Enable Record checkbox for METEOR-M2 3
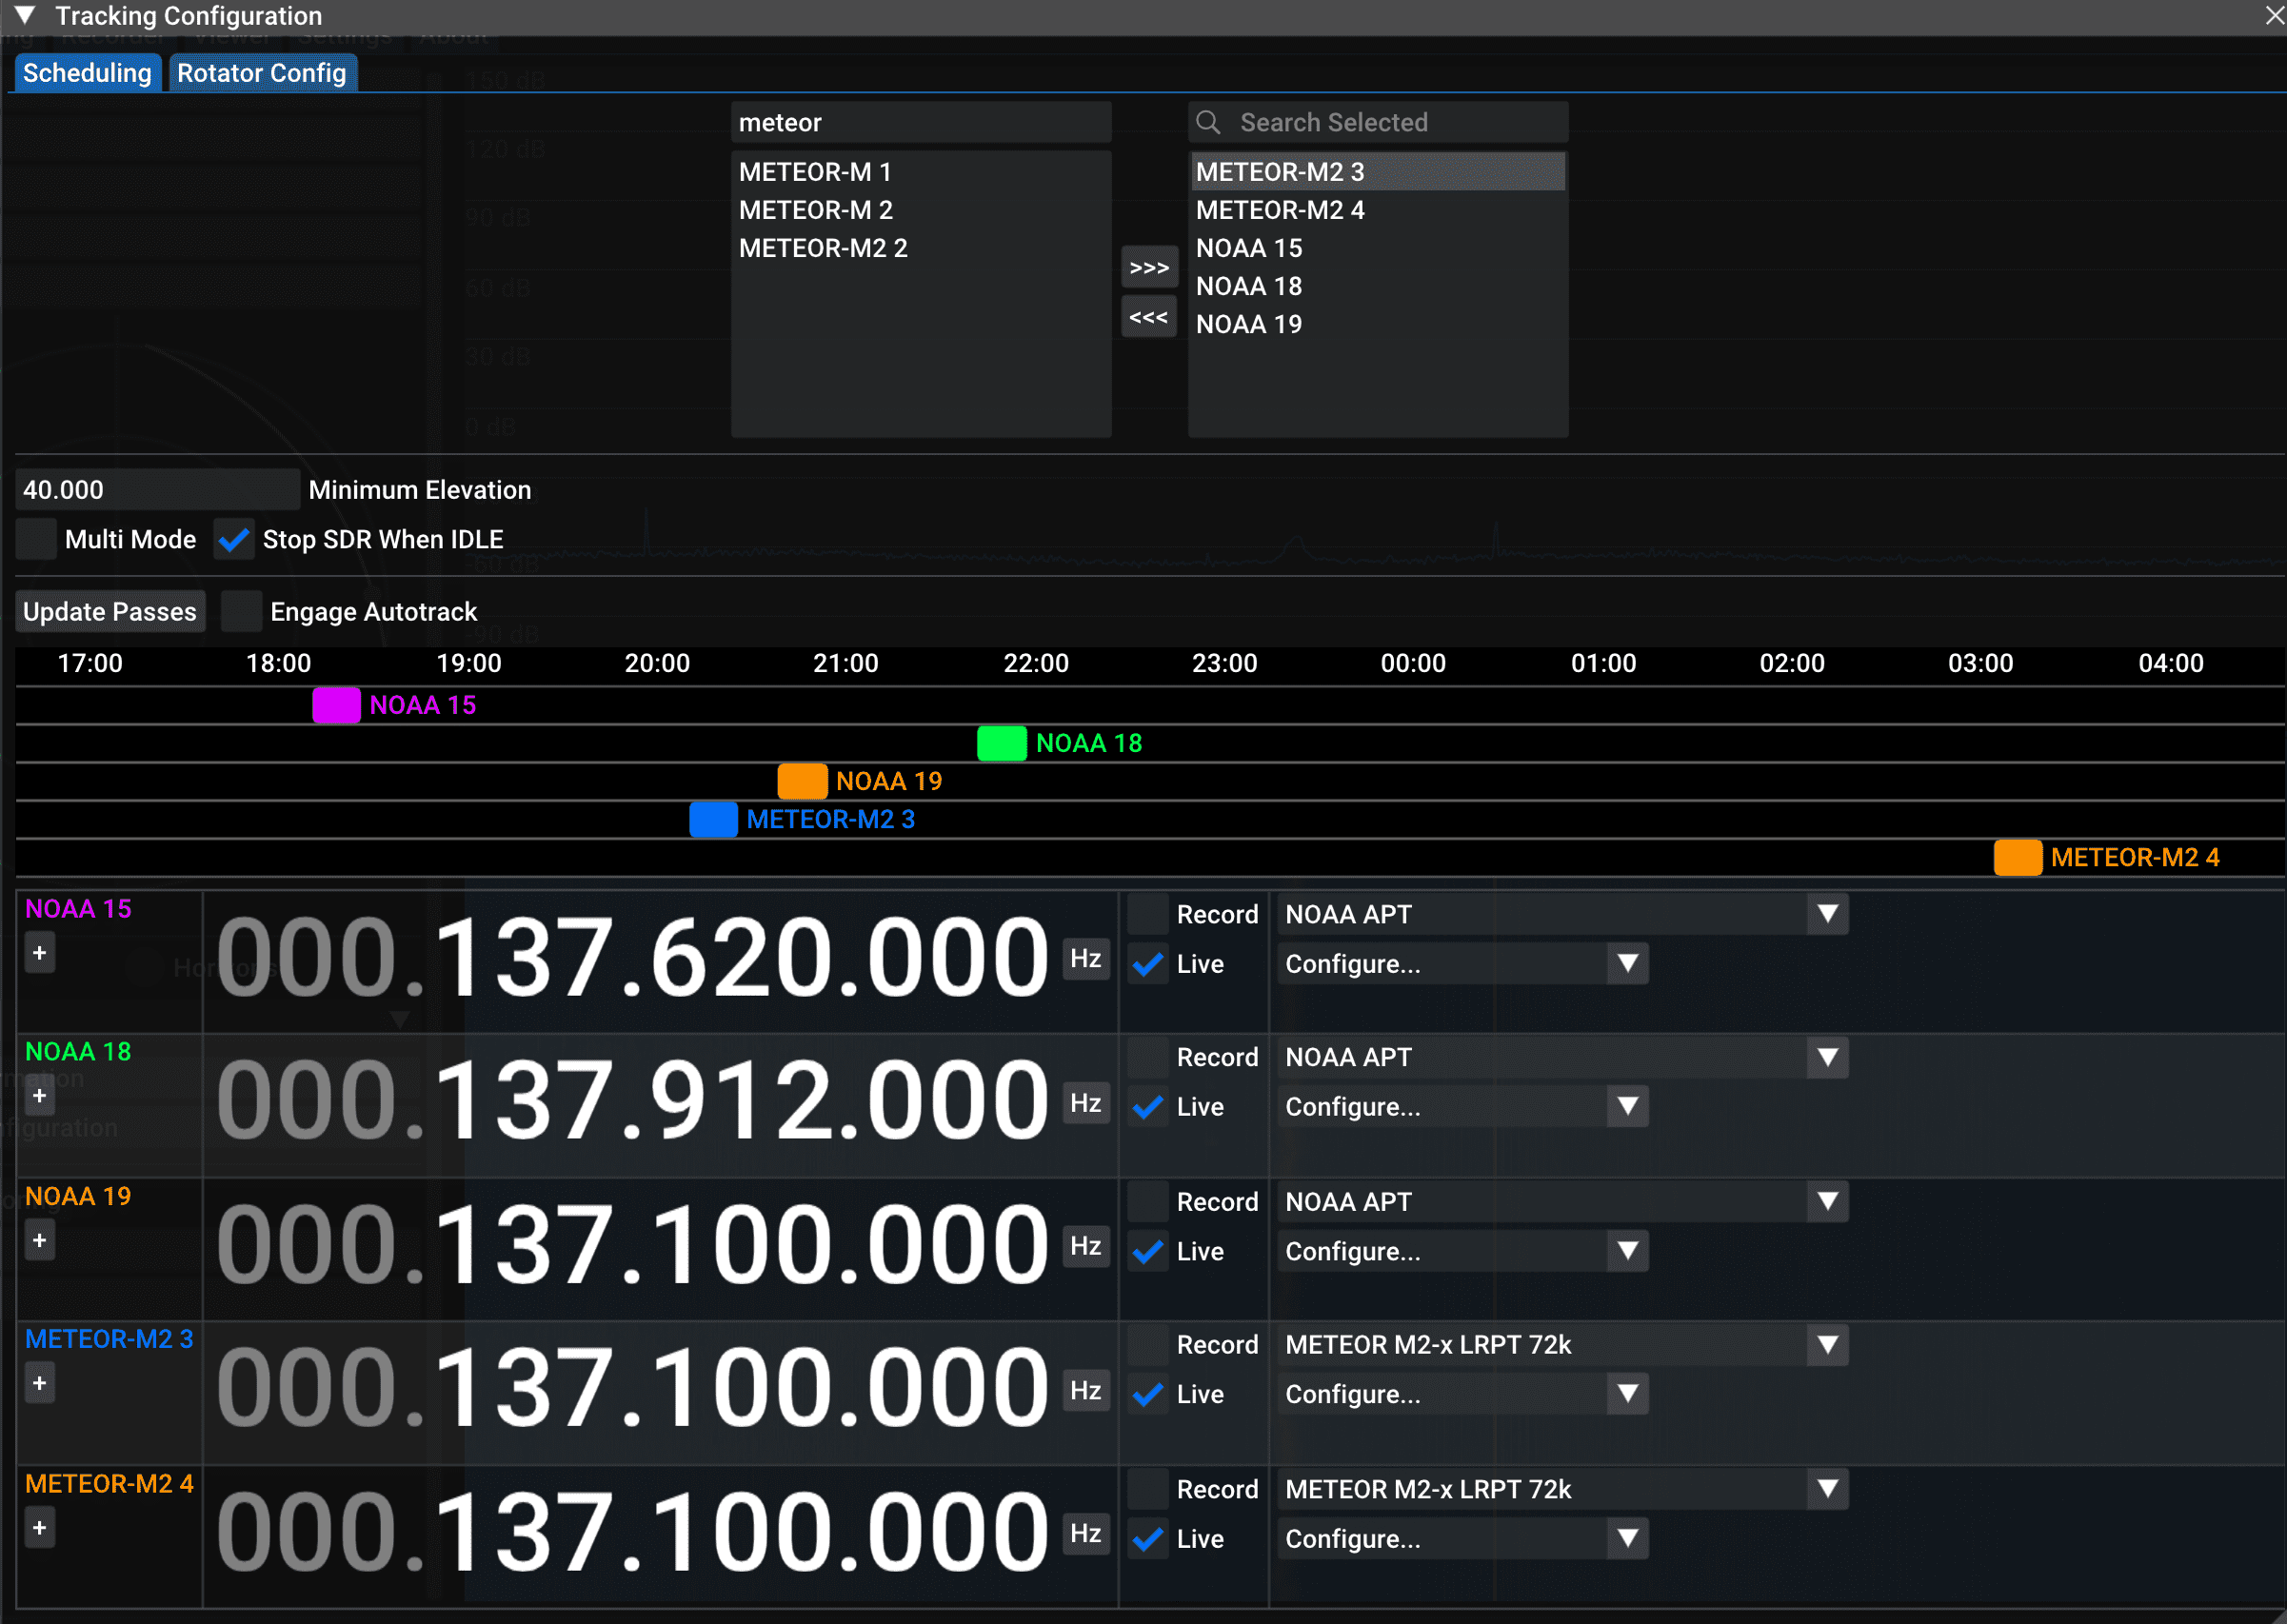Image resolution: width=2287 pixels, height=1624 pixels. click(1148, 1346)
